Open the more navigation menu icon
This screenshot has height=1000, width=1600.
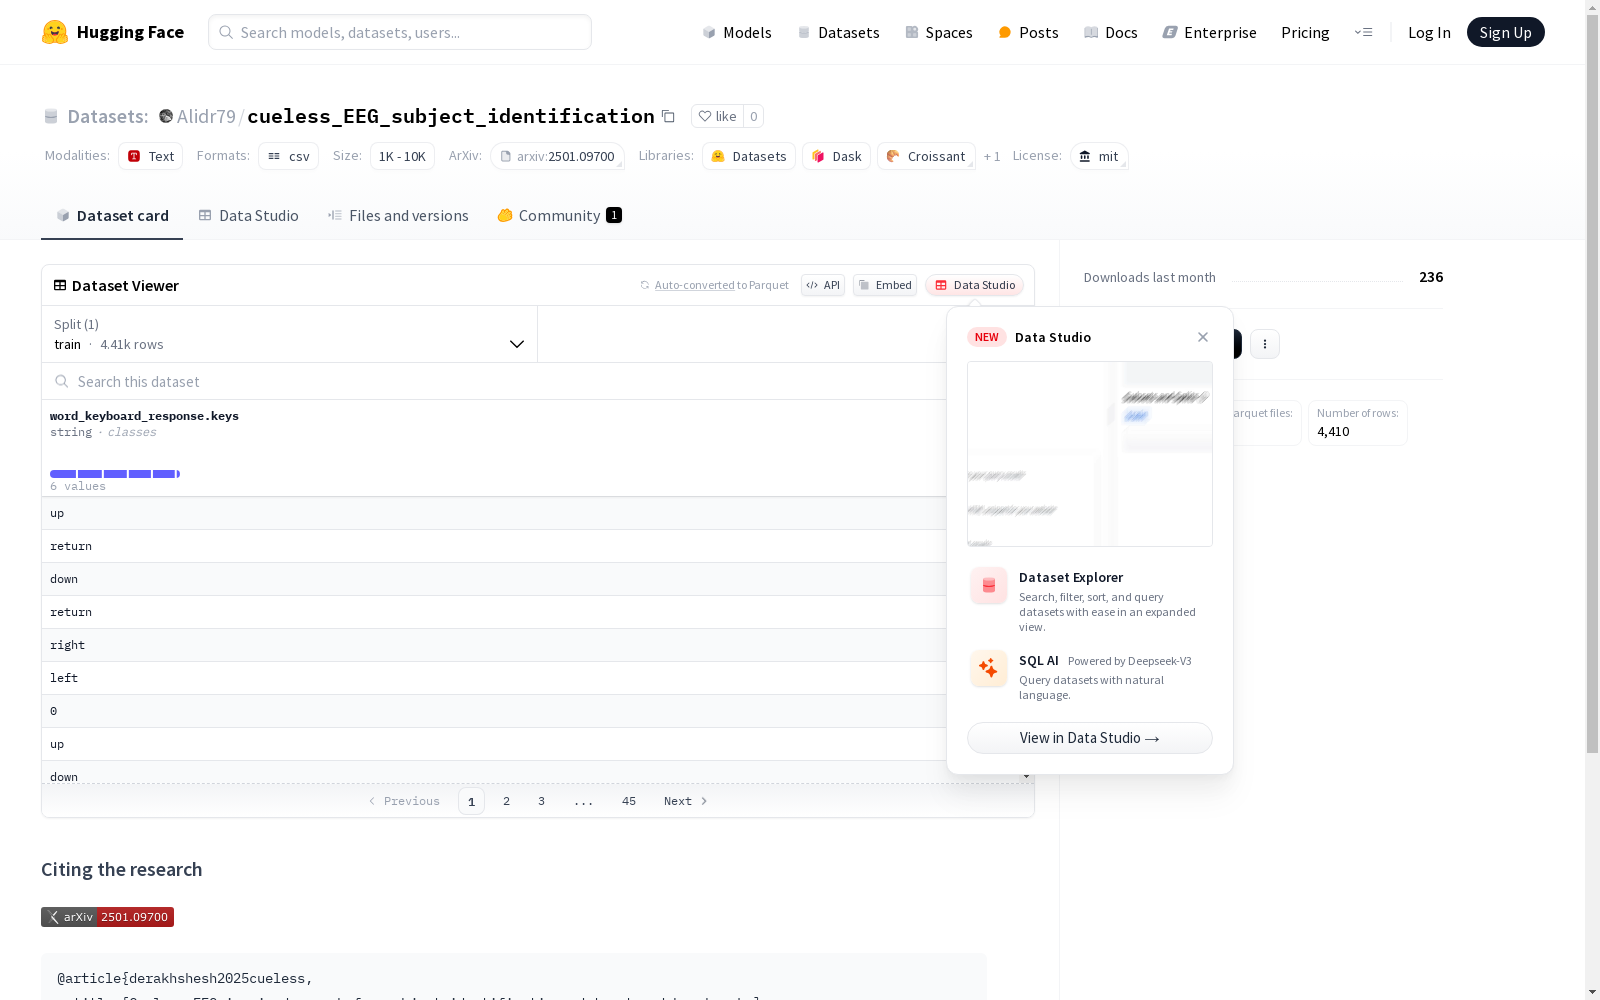1363,32
